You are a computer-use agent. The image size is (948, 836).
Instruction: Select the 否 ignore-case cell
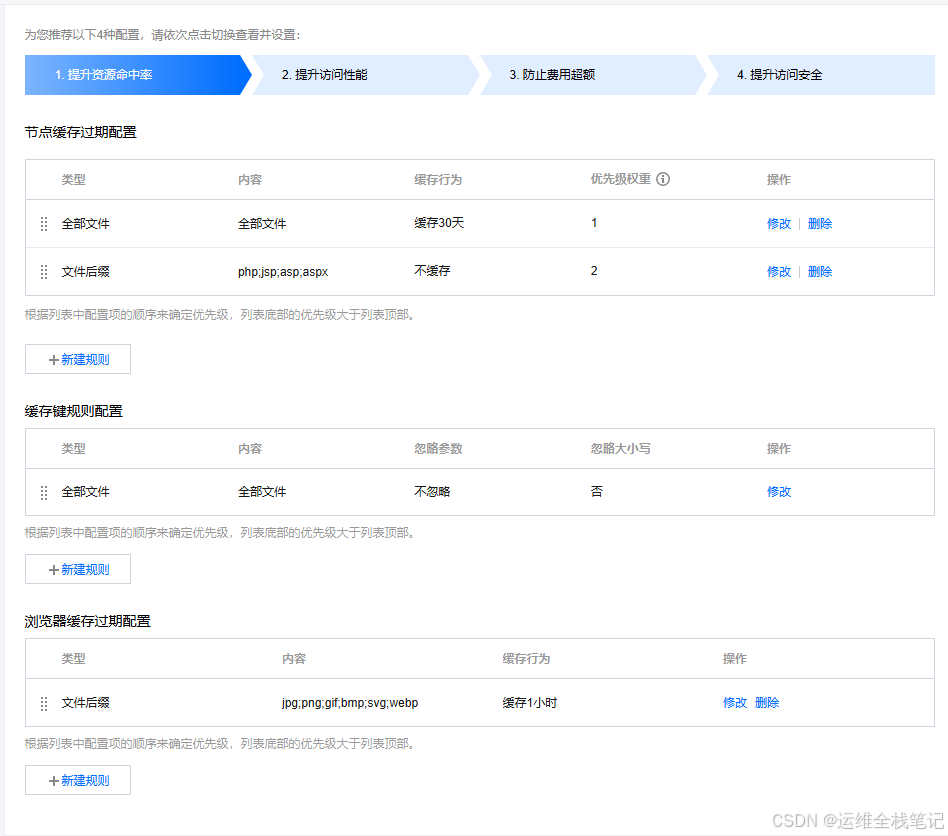[597, 491]
